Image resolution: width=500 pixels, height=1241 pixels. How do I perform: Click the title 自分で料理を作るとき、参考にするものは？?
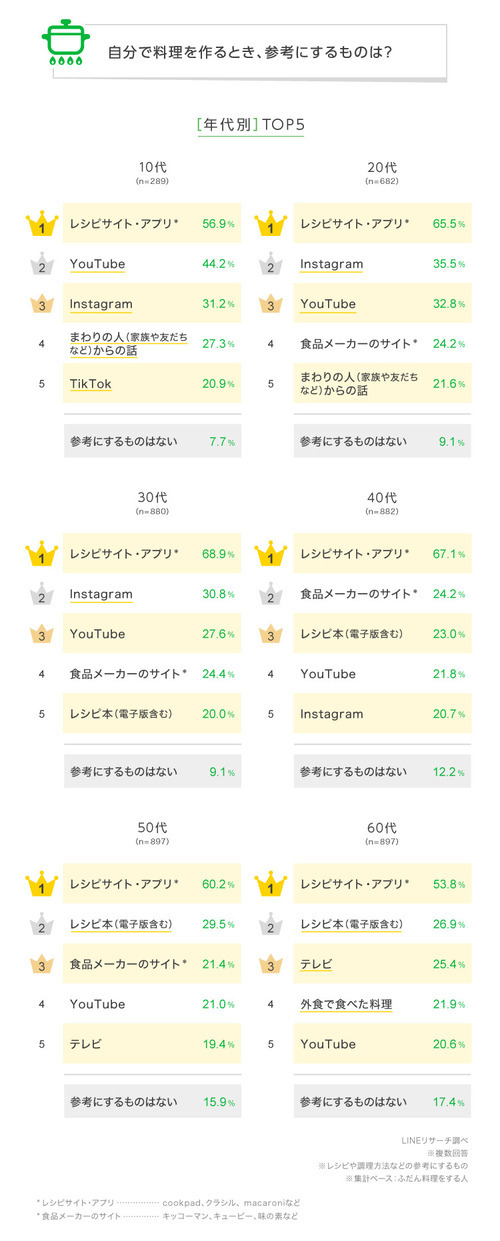click(250, 51)
